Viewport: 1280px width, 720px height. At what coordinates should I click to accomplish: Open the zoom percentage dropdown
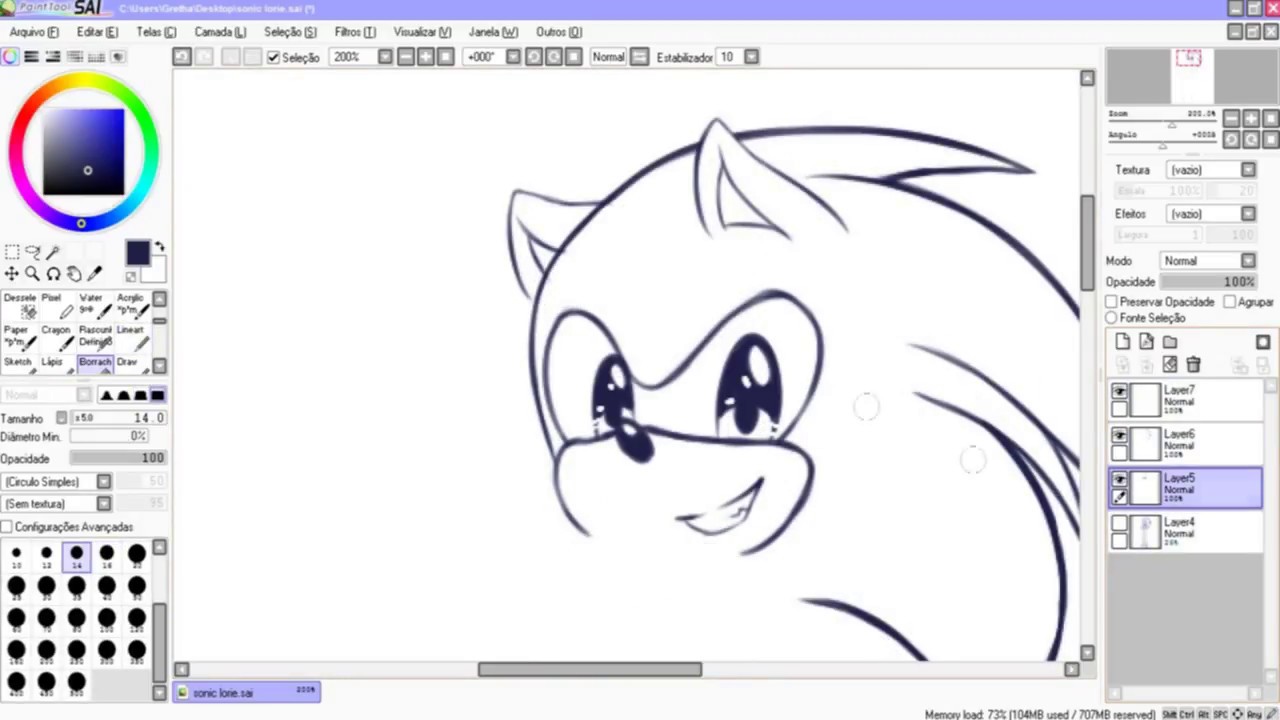click(x=385, y=57)
